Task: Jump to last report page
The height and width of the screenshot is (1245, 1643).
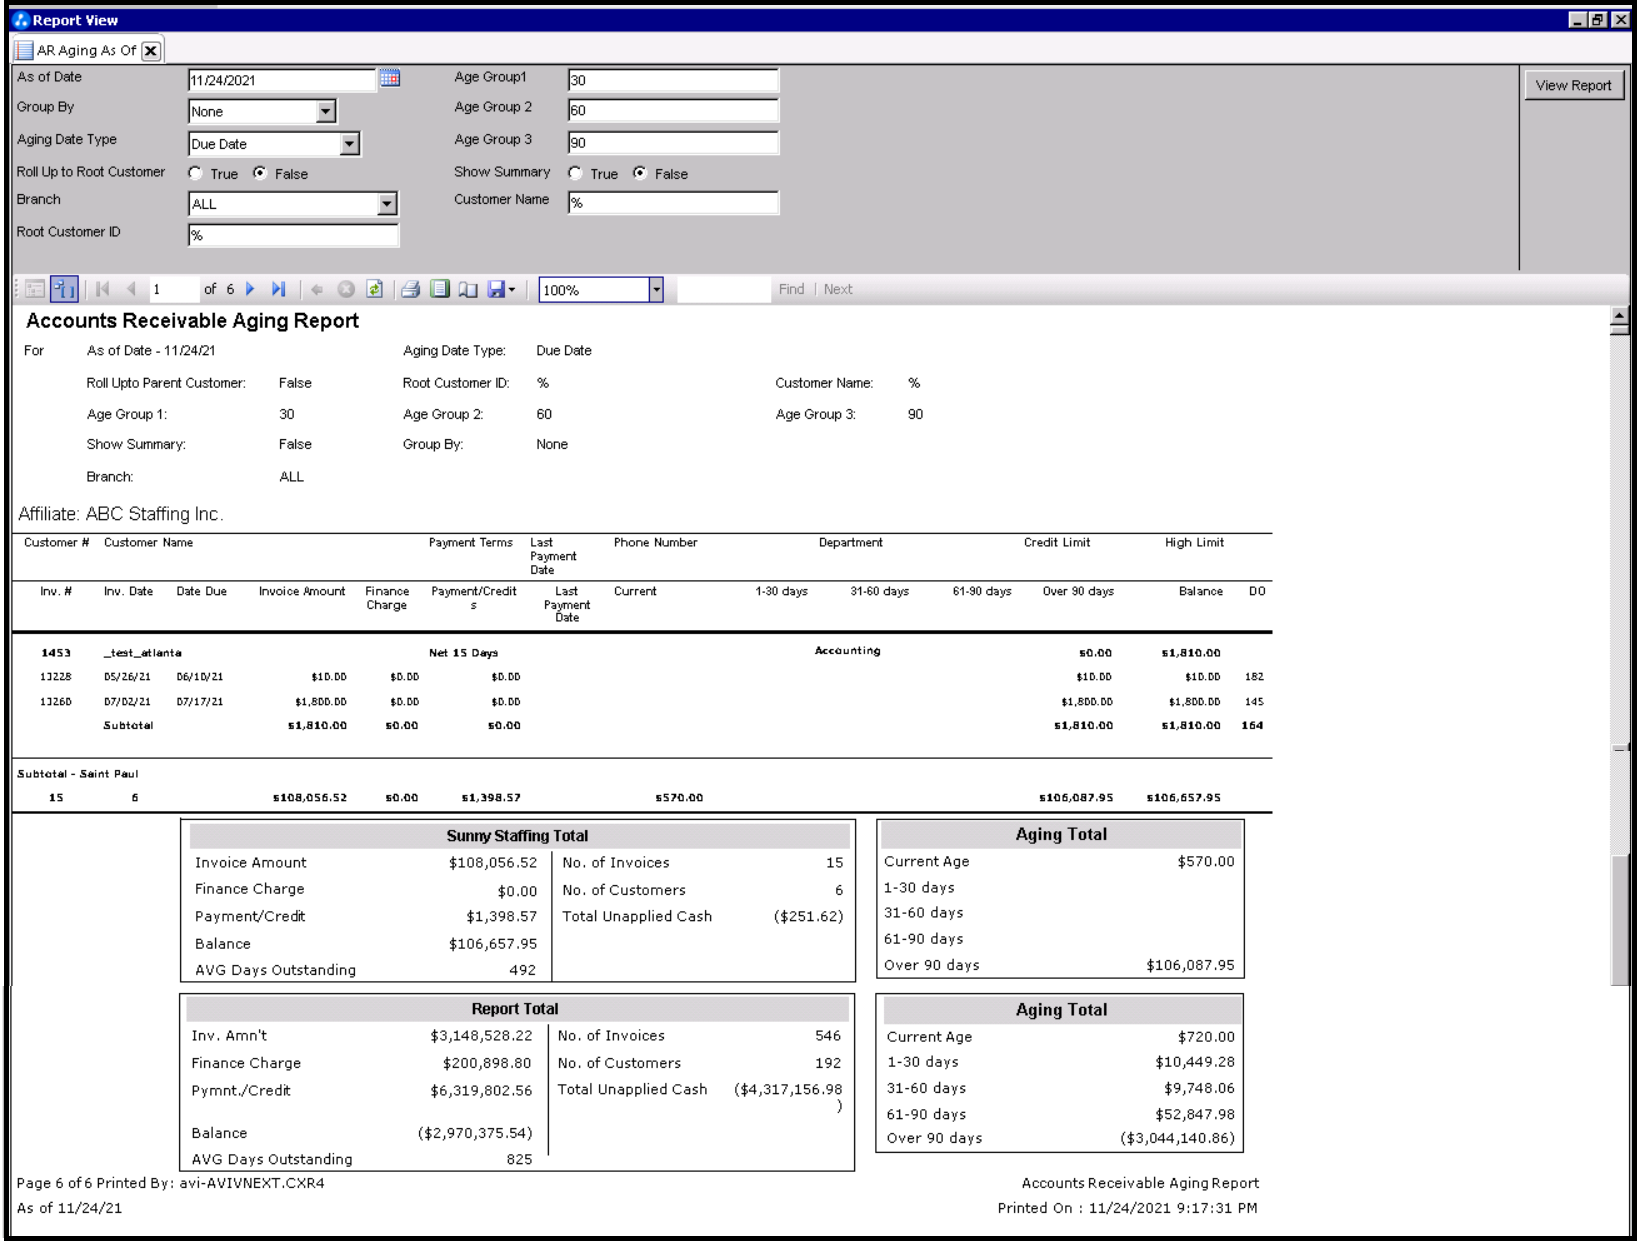Action: [x=279, y=290]
